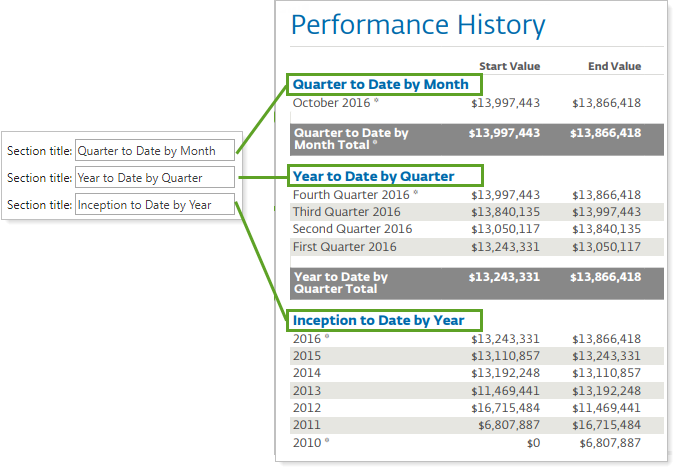Select the 2012 row label
The width and height of the screenshot is (680, 476).
pos(307,407)
